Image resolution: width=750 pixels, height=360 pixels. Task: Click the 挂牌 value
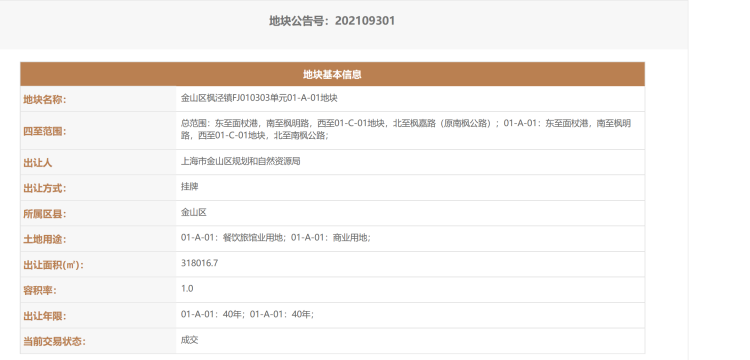(189, 186)
